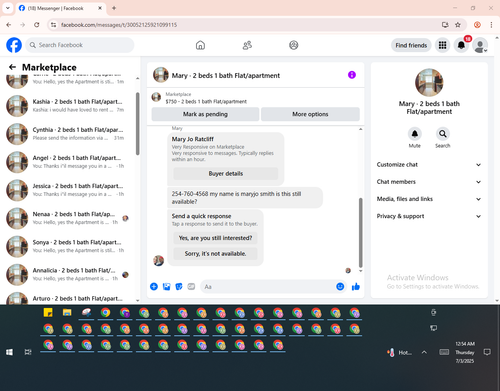The image size is (500, 391).
Task: Open File Explorer from taskbar
Action: [x=67, y=313]
